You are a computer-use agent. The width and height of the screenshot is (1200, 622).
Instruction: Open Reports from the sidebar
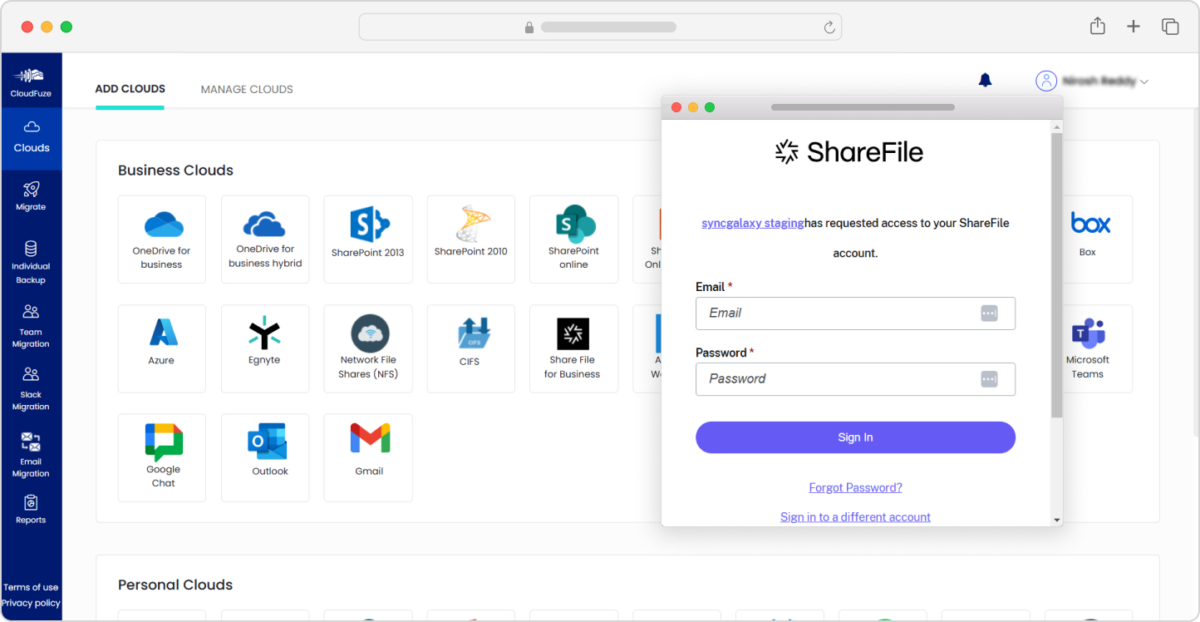[31, 512]
